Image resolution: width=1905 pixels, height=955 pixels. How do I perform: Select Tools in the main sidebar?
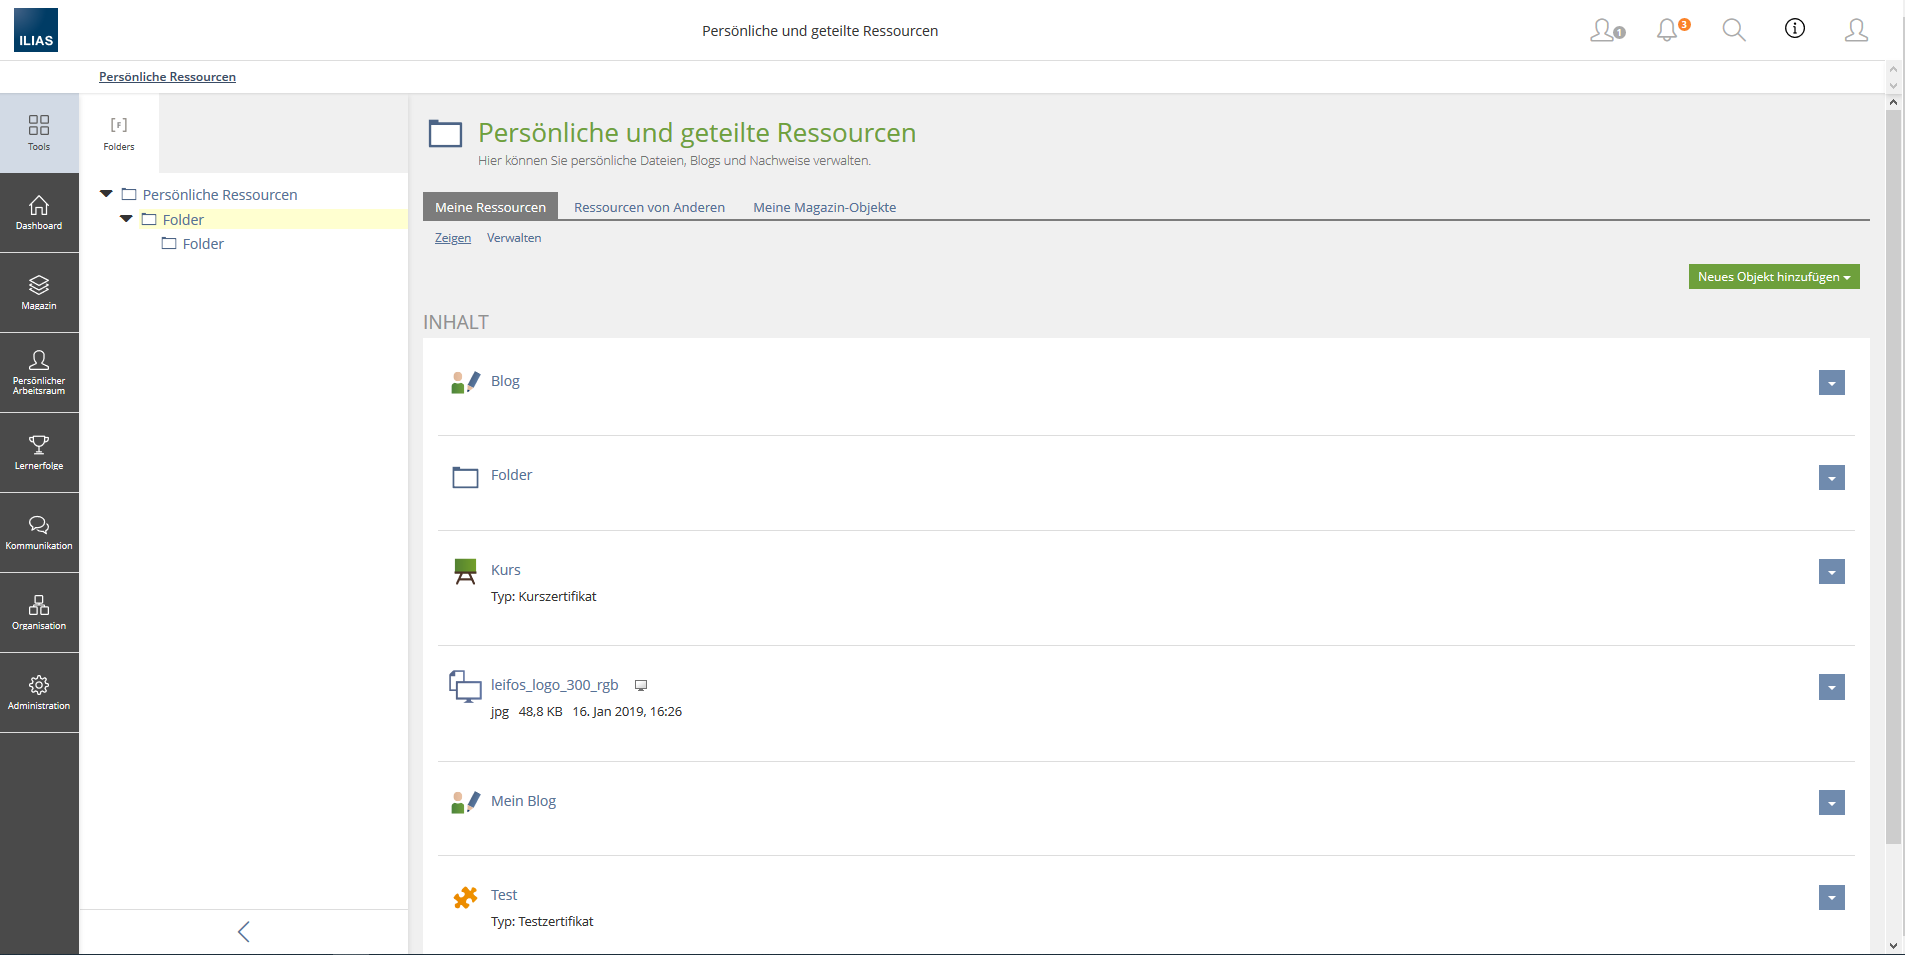(39, 133)
